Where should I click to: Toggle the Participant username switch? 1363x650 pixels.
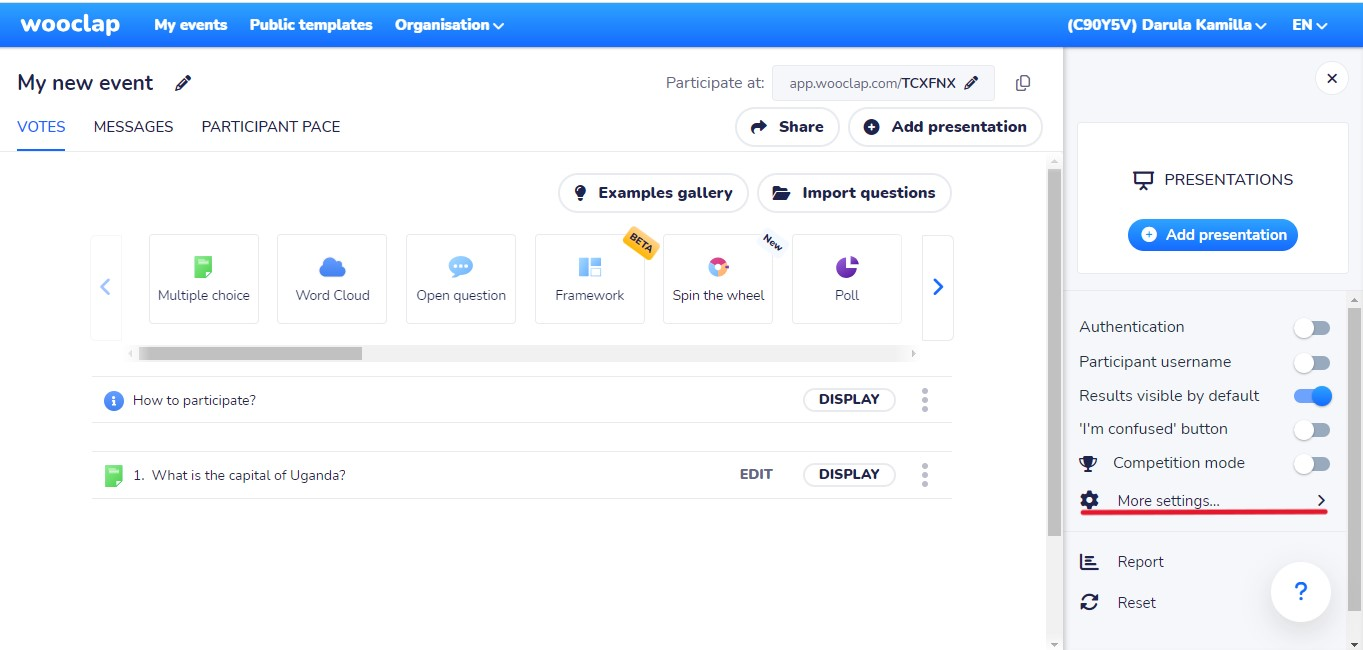click(x=1312, y=362)
